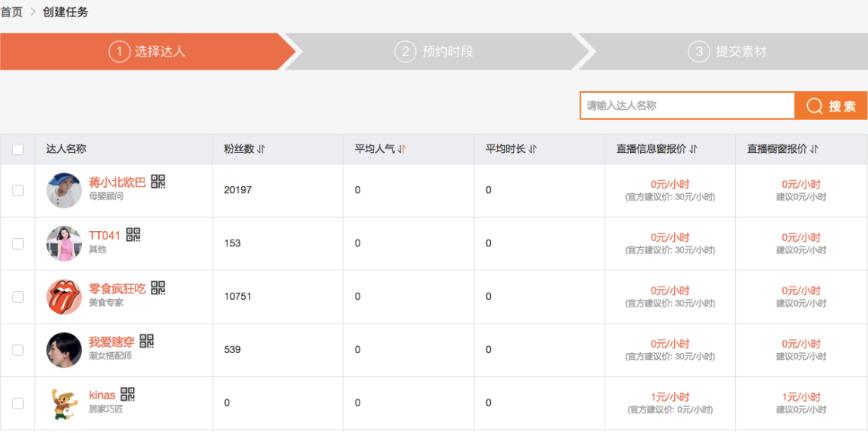Go to step 2 预约时段
868x433 pixels.
pyautogui.click(x=434, y=52)
